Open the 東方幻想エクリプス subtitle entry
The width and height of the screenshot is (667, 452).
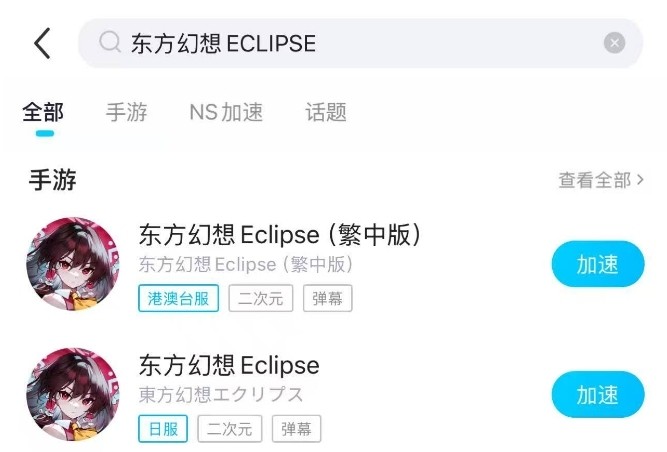point(221,394)
